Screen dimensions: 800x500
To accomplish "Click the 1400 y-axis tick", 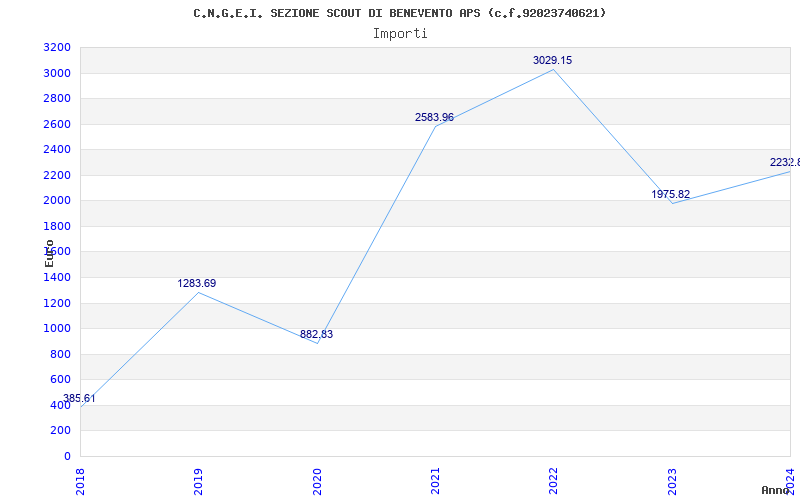I will click(x=57, y=278).
